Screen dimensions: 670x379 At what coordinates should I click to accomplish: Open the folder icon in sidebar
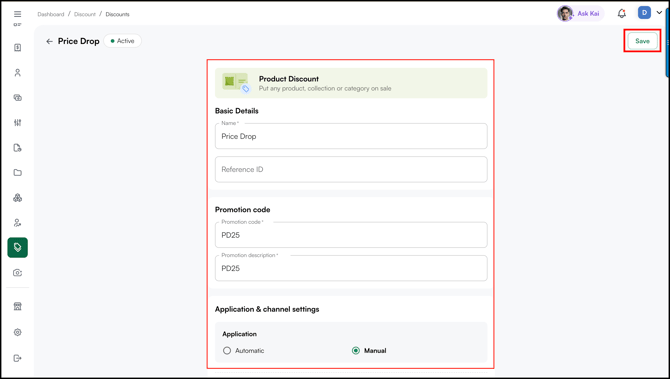tap(18, 173)
